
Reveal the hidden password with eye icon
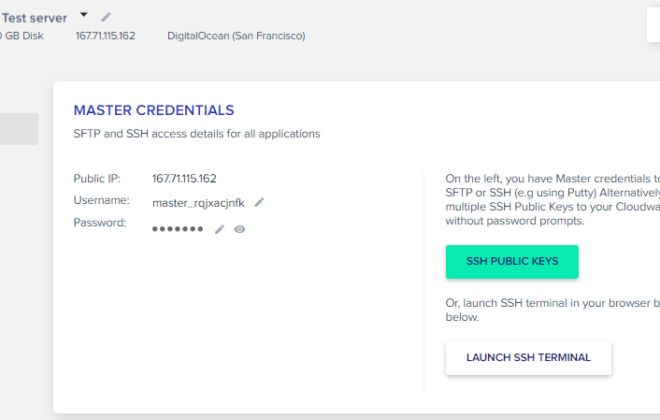click(240, 229)
